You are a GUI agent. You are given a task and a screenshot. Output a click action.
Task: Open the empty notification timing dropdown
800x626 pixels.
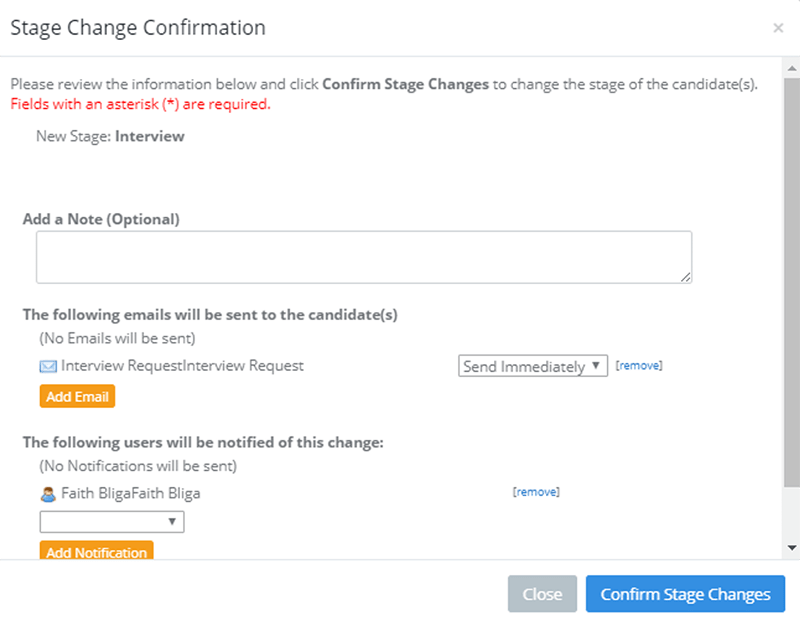point(112,521)
